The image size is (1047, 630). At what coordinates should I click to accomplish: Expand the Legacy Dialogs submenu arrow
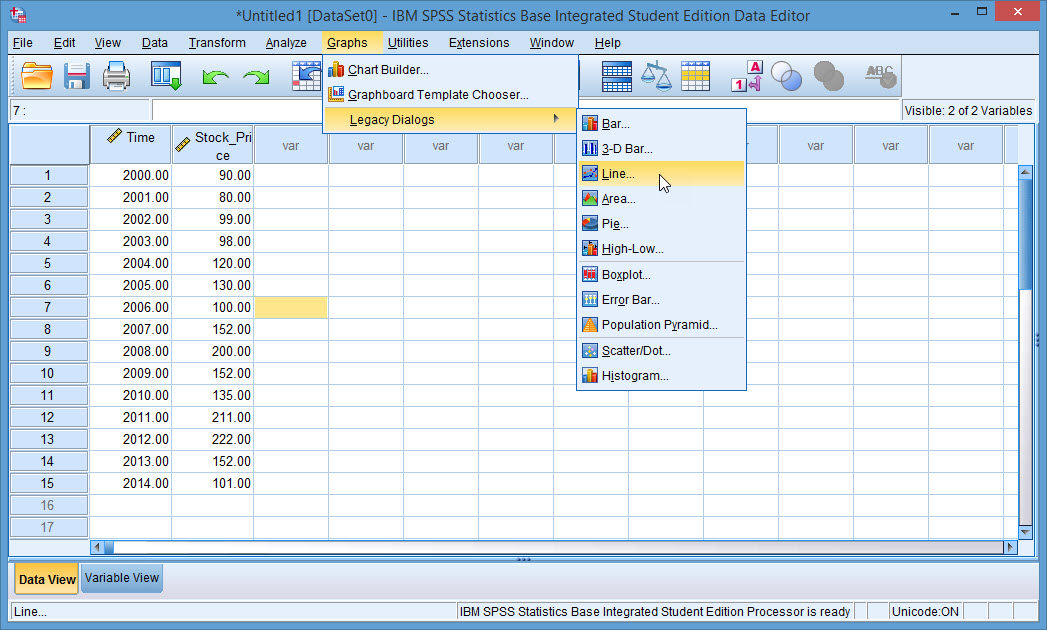pyautogui.click(x=556, y=119)
